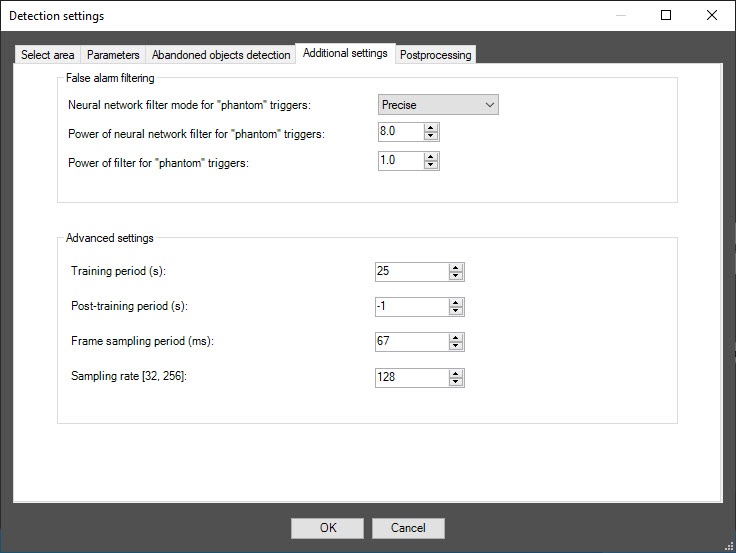
Task: Increase power of neural network filter value
Action: coord(431,128)
